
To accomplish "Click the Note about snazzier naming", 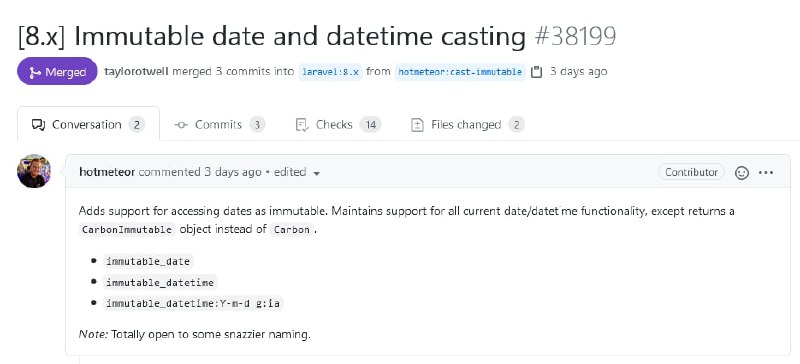I will pyautogui.click(x=194, y=335).
